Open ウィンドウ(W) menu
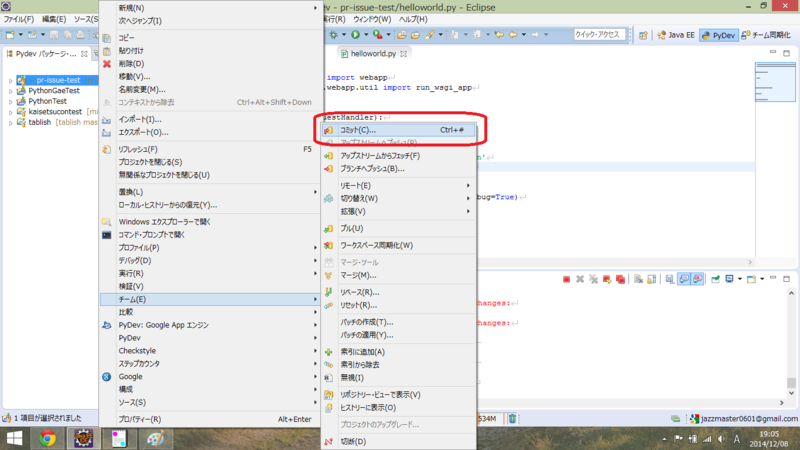 372,19
